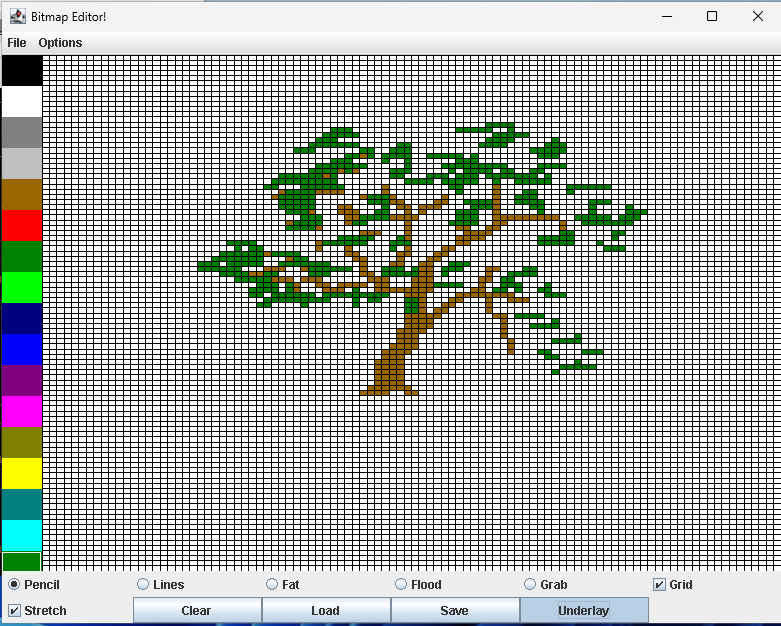Pick the bright lime green swatch
781x626 pixels.
(x=22, y=287)
